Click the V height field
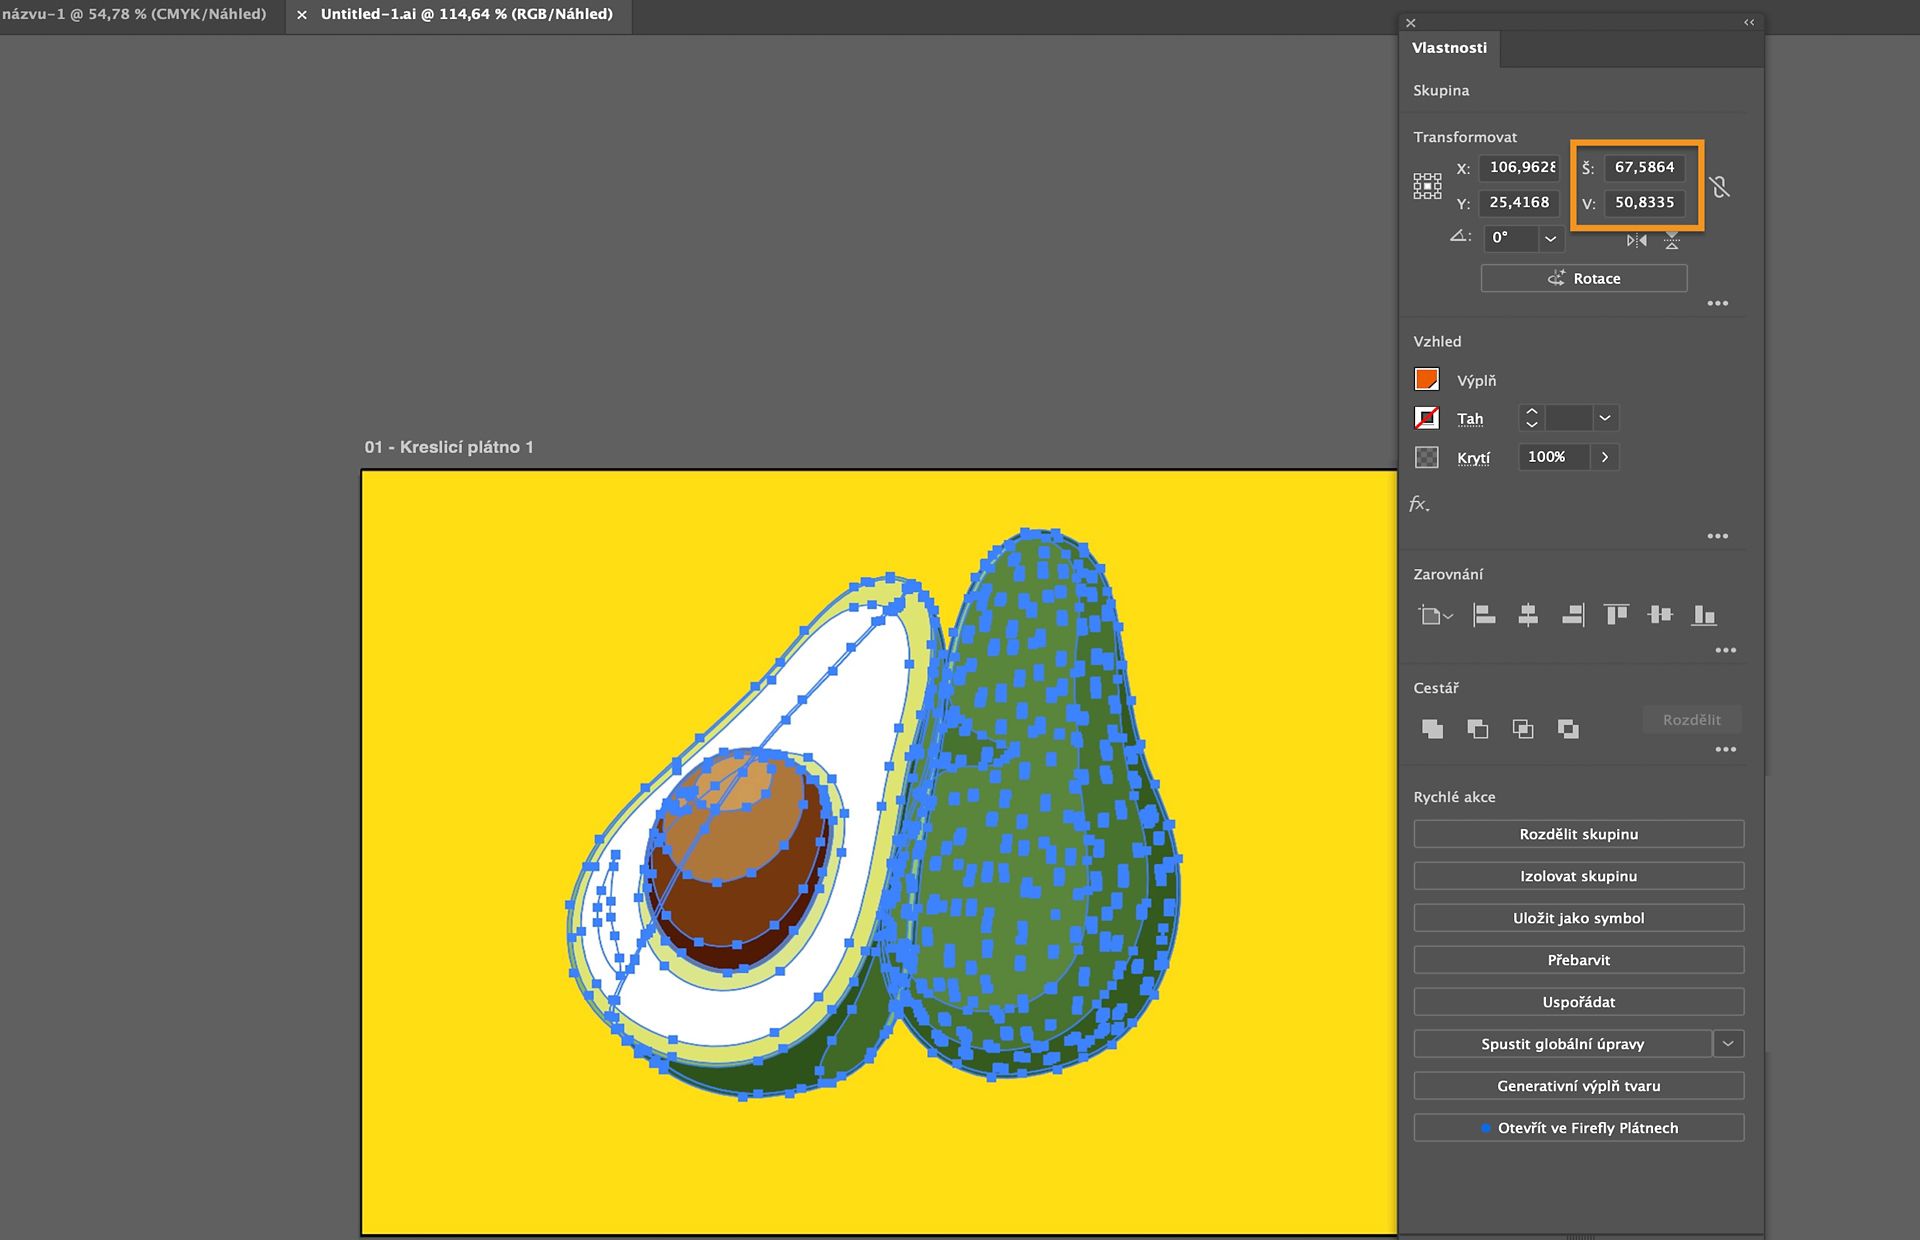Image resolution: width=1920 pixels, height=1240 pixels. point(1644,203)
